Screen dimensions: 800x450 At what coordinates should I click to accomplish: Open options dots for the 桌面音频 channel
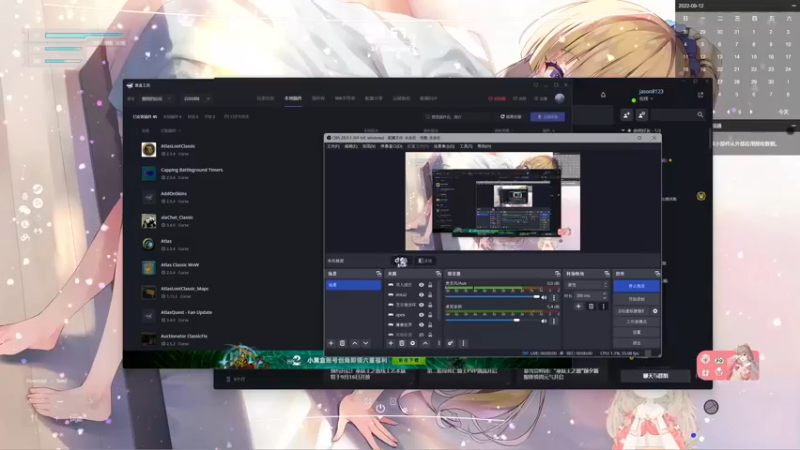click(x=554, y=321)
